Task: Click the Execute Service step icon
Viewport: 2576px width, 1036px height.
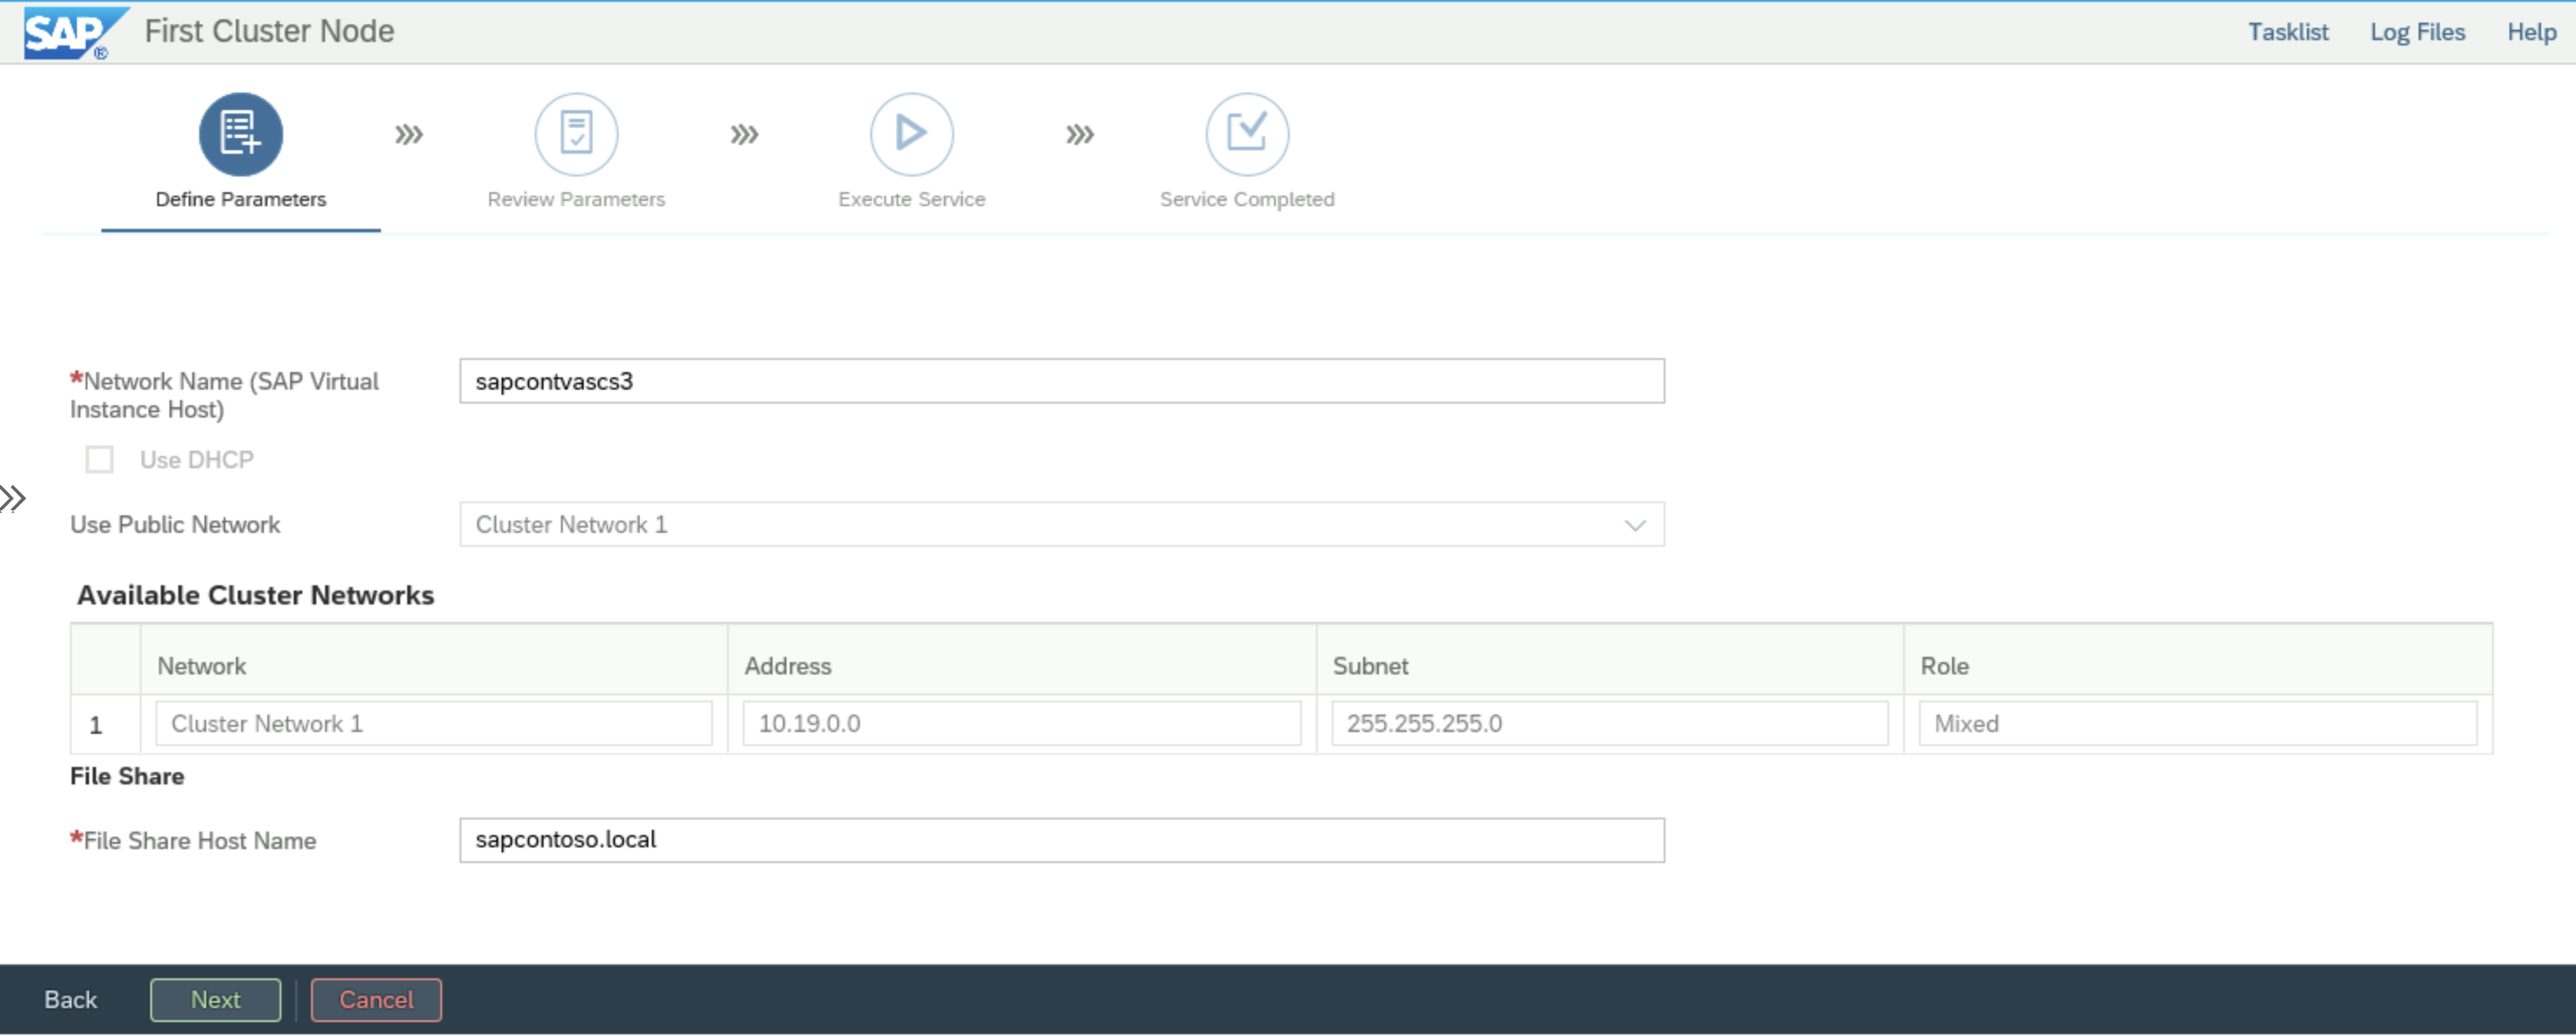Action: tap(911, 135)
